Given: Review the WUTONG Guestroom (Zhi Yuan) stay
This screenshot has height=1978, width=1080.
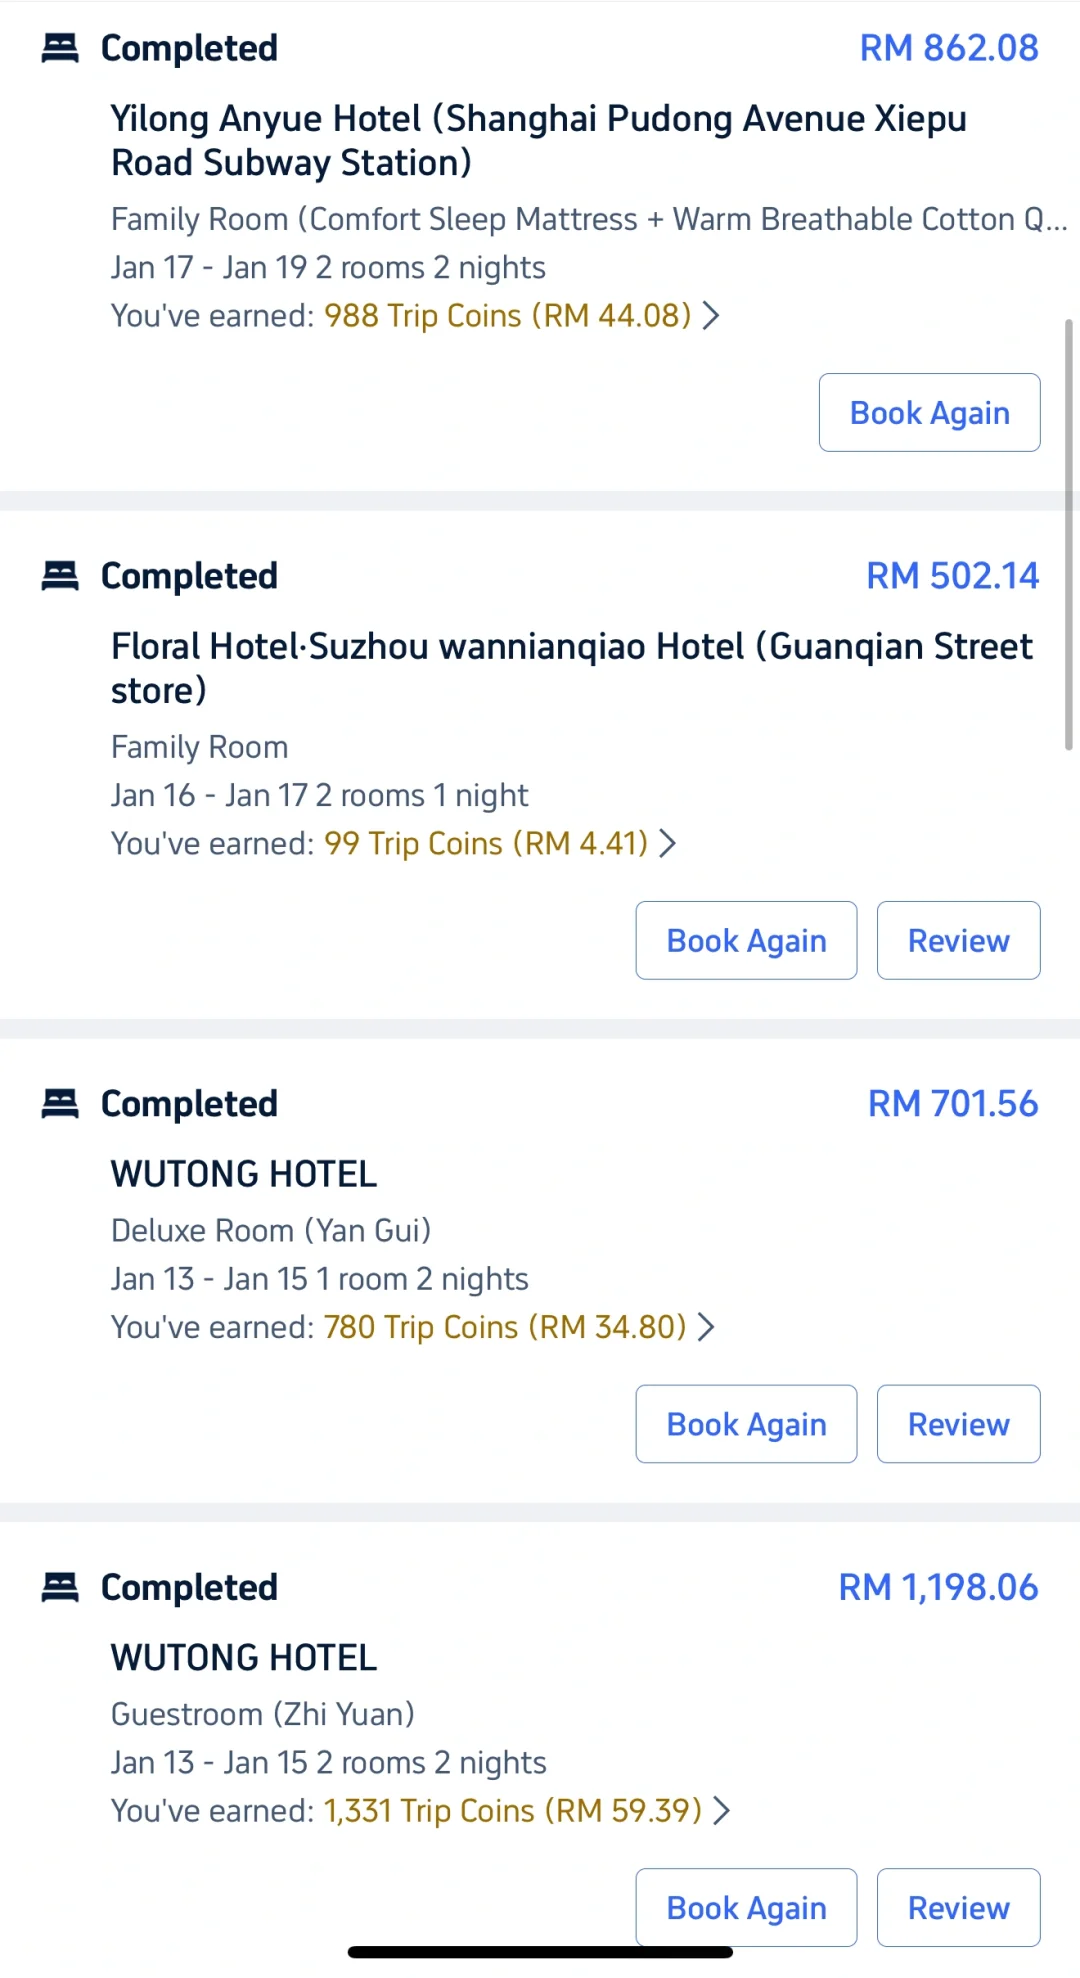Looking at the screenshot, I should click(958, 1908).
